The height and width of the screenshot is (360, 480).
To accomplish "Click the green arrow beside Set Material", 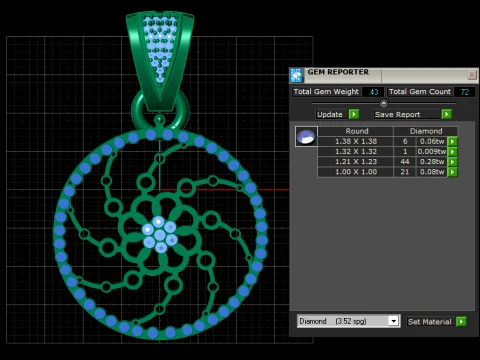I will coord(461,322).
